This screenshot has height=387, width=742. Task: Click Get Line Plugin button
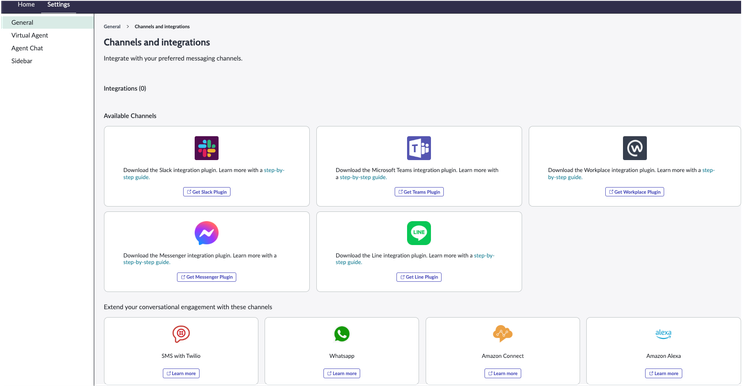click(419, 277)
